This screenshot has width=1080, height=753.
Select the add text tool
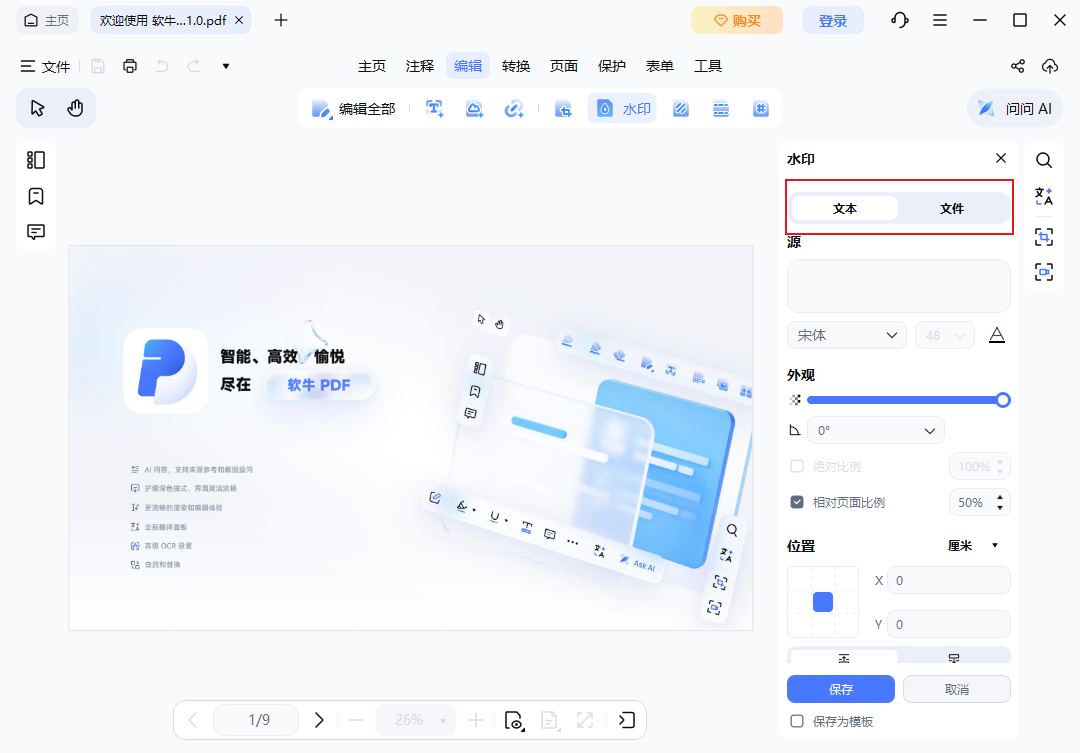click(435, 108)
